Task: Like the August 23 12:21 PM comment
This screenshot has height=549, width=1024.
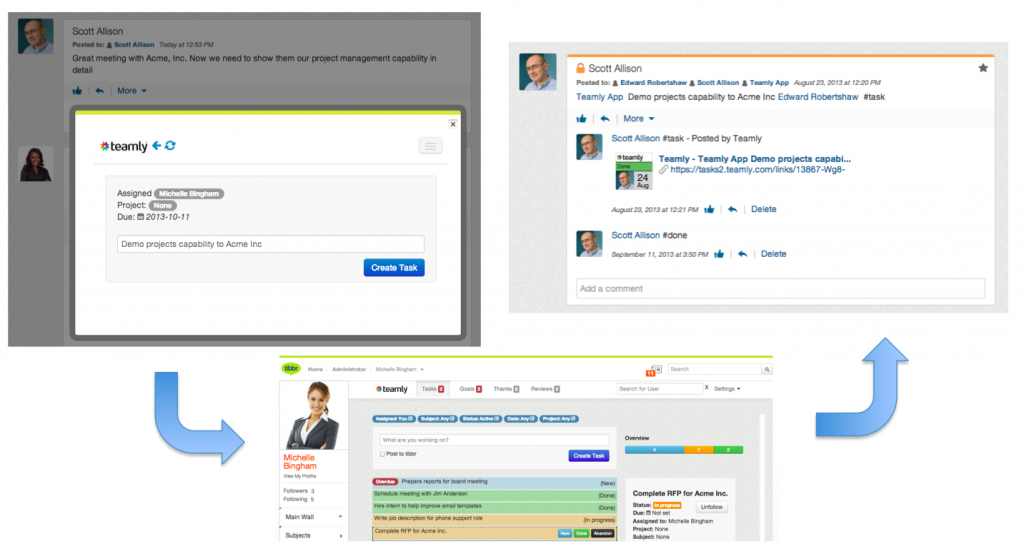Action: pos(709,210)
